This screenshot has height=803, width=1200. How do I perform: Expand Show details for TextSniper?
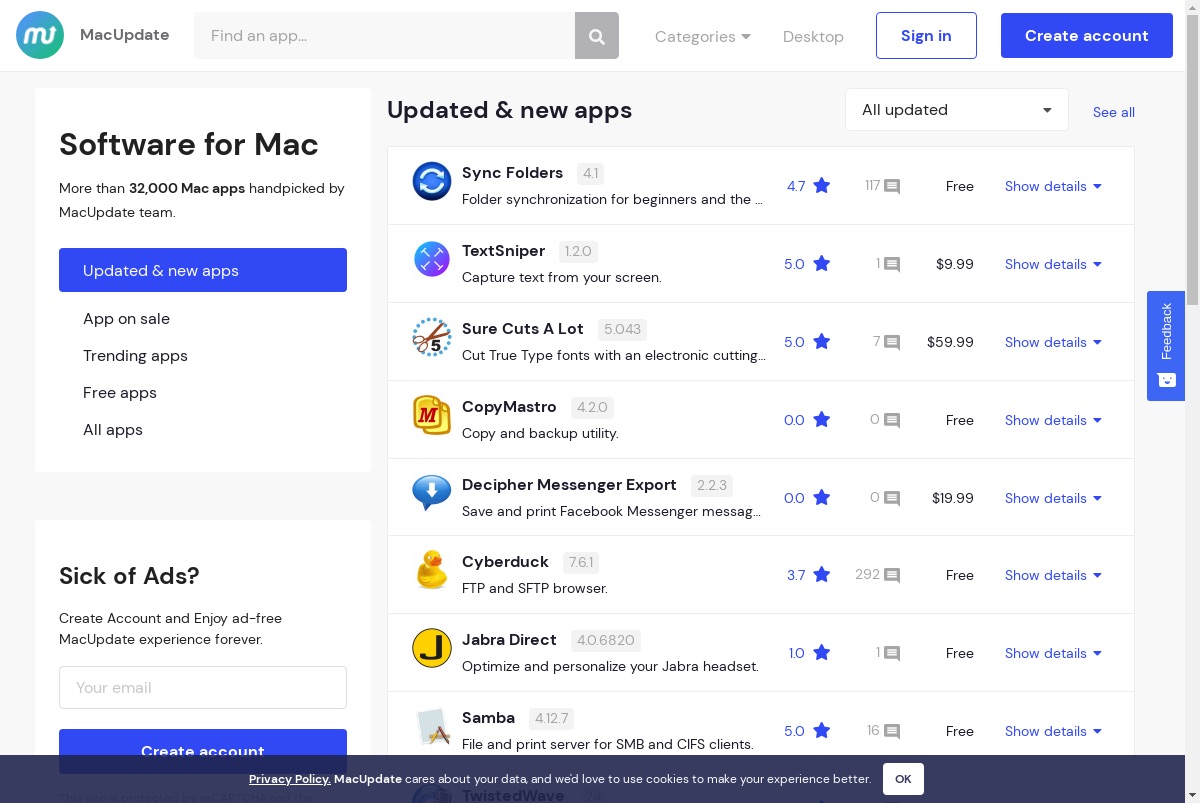[1053, 264]
